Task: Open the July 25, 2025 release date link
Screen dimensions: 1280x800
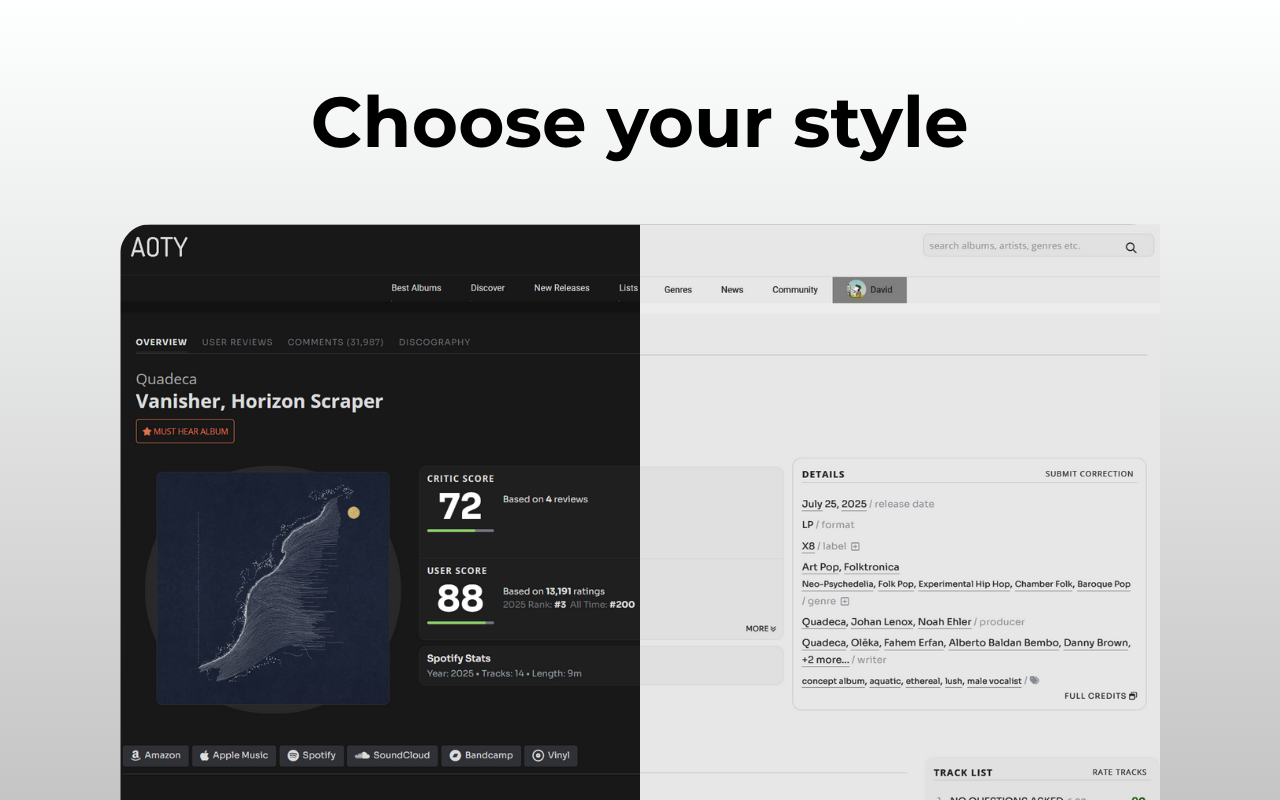Action: click(834, 504)
